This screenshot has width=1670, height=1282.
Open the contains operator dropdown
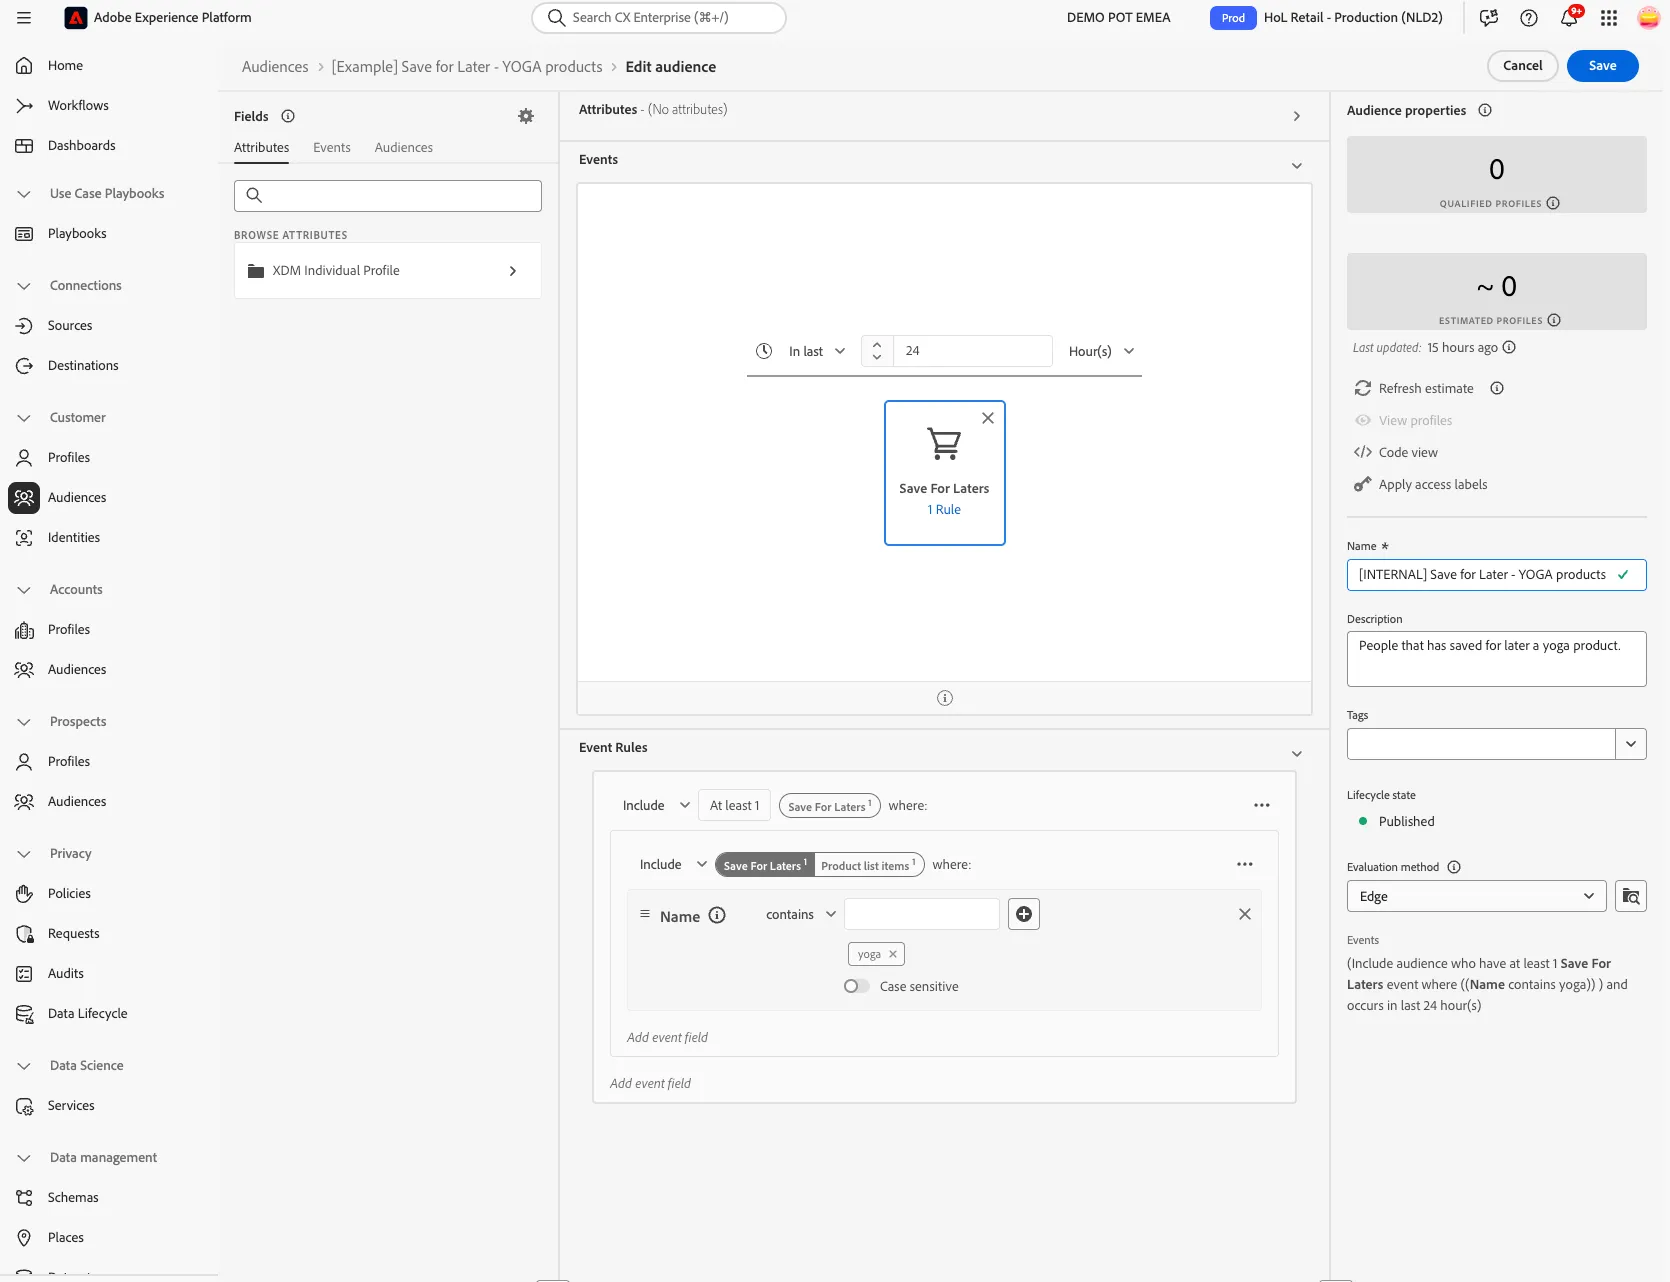[800, 914]
